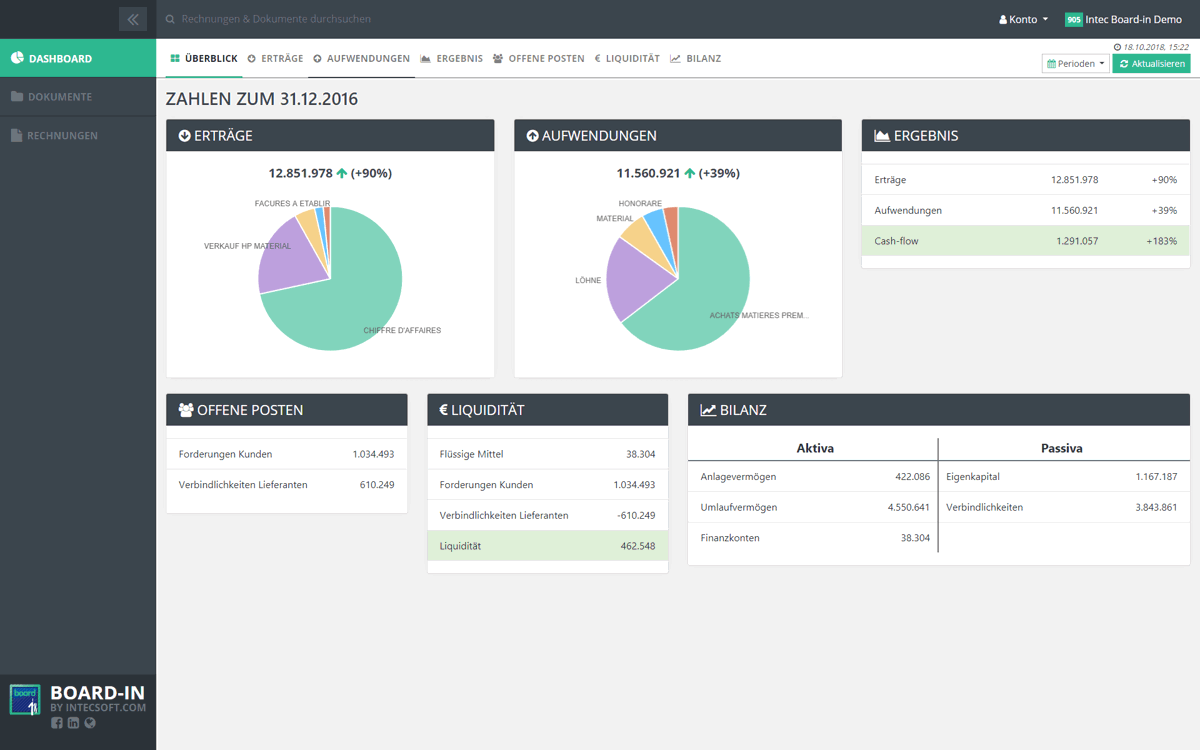Viewport: 1200px width, 750px height.
Task: Switch to the Liquidität tab
Action: 627,59
